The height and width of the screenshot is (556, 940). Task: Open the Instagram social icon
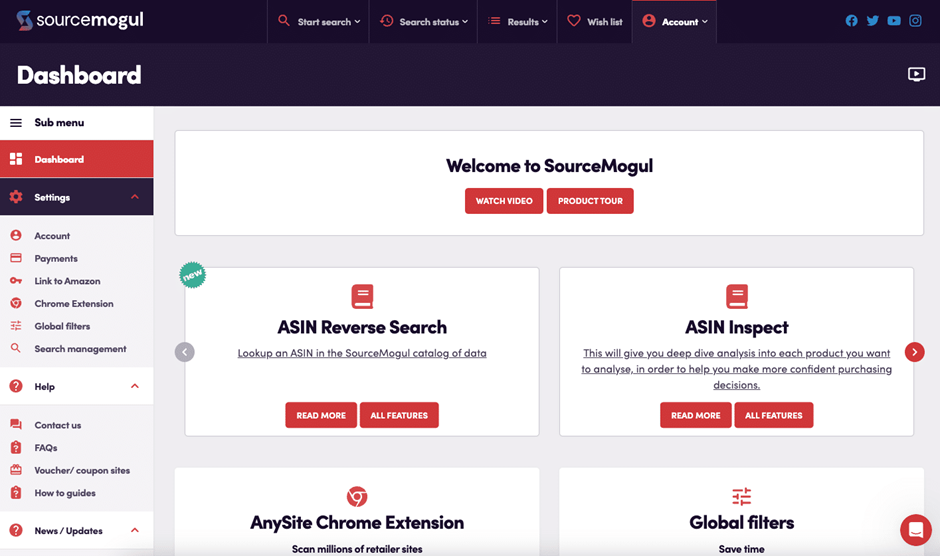click(x=915, y=21)
